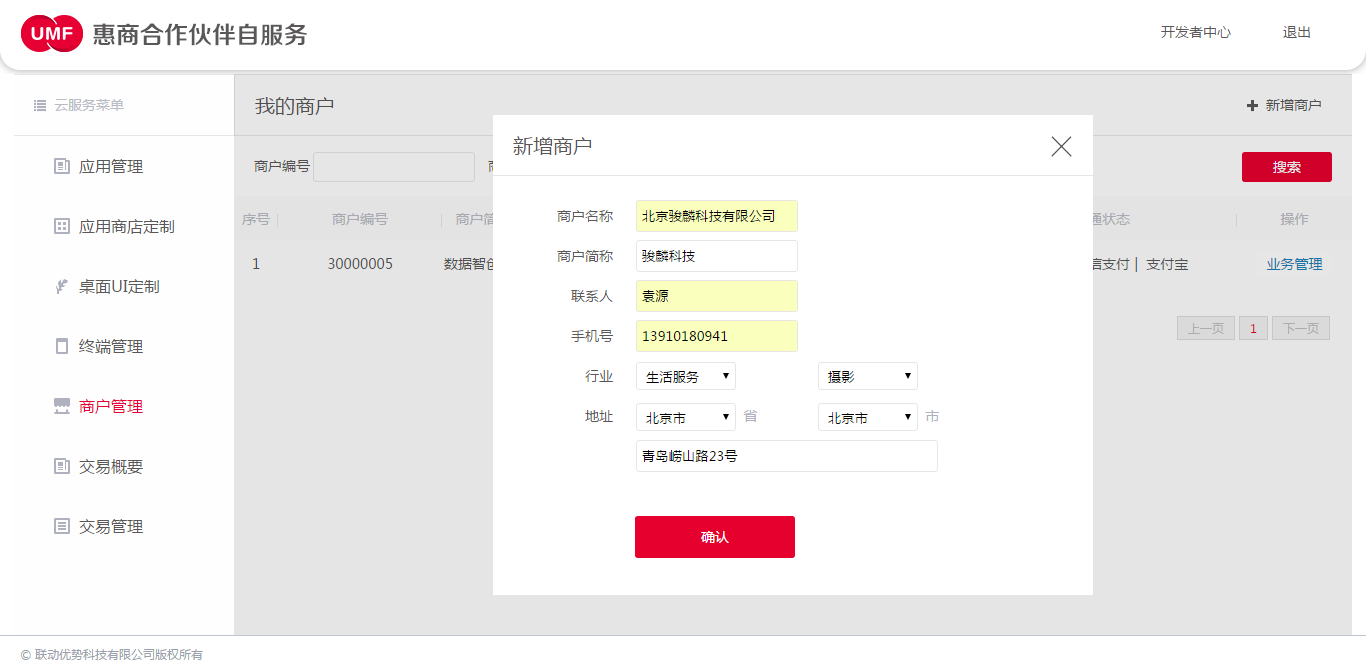Click the 手机号 input field
The height and width of the screenshot is (666, 1366).
click(716, 336)
